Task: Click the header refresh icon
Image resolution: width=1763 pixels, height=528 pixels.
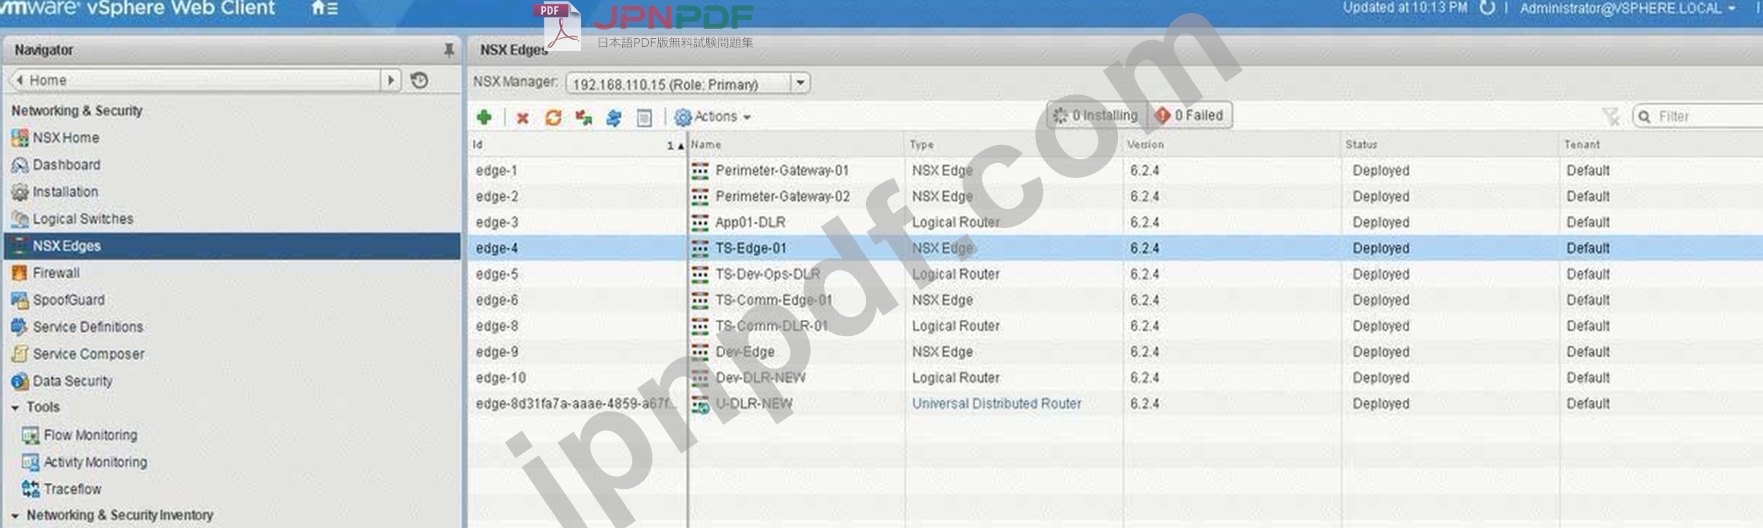Action: point(1487,8)
